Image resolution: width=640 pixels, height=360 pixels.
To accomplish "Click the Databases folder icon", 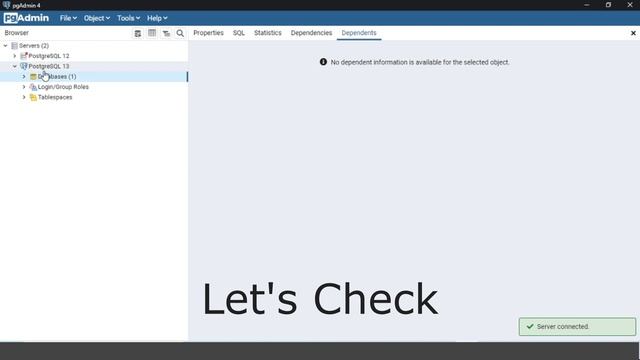I will click(x=33, y=77).
